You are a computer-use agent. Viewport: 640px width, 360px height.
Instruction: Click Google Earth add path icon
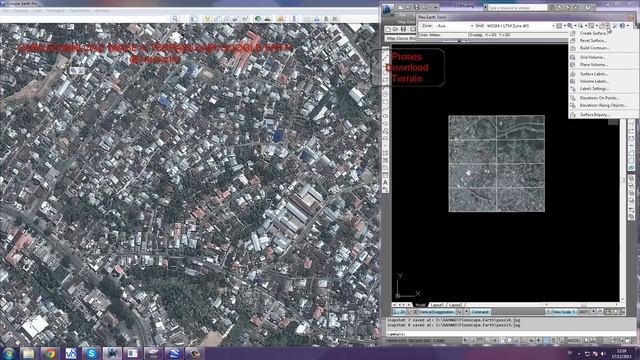[226, 18]
